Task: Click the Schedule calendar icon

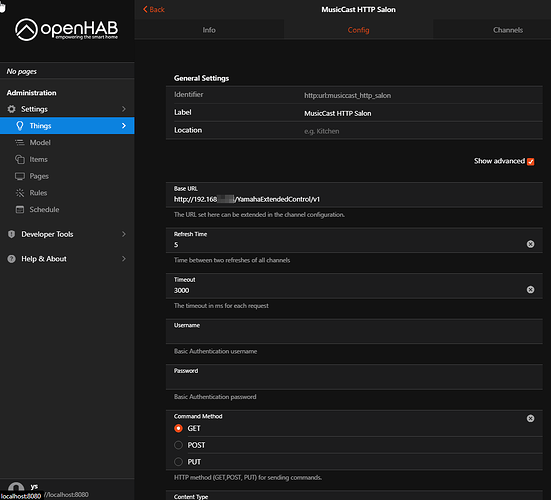Action: (20, 209)
